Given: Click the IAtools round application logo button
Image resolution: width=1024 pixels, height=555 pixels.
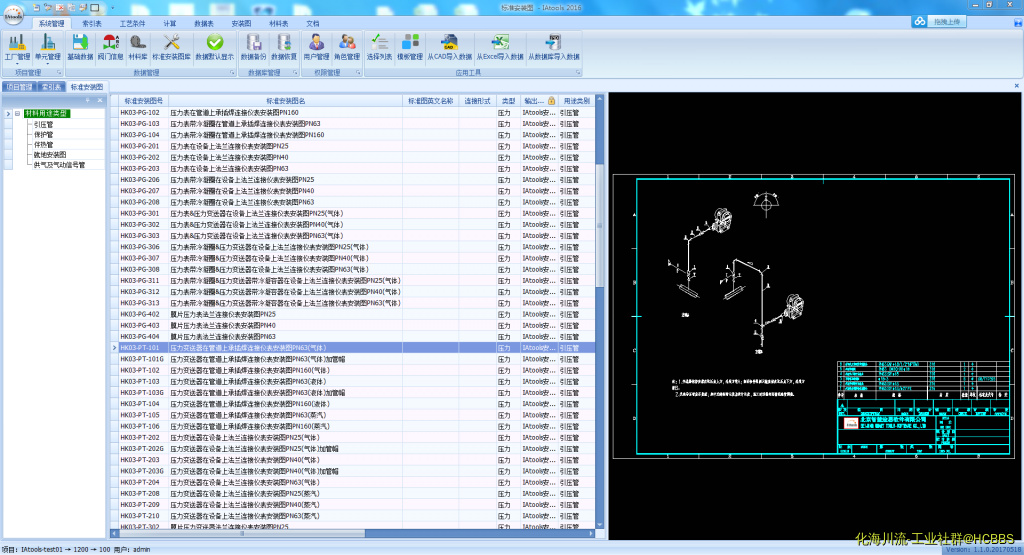Looking at the screenshot, I should (14, 14).
